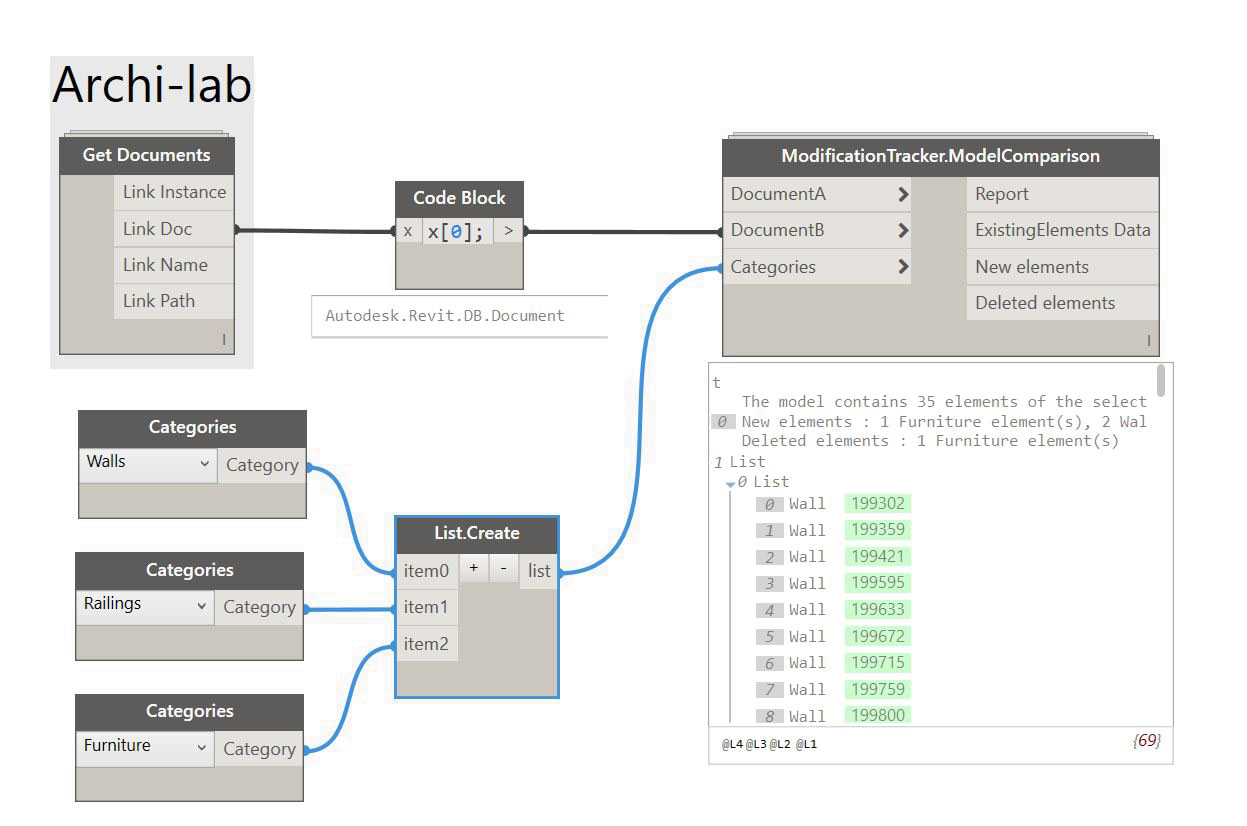Click the Link Doc output port
This screenshot has height=826, width=1247.
[x=173, y=229]
